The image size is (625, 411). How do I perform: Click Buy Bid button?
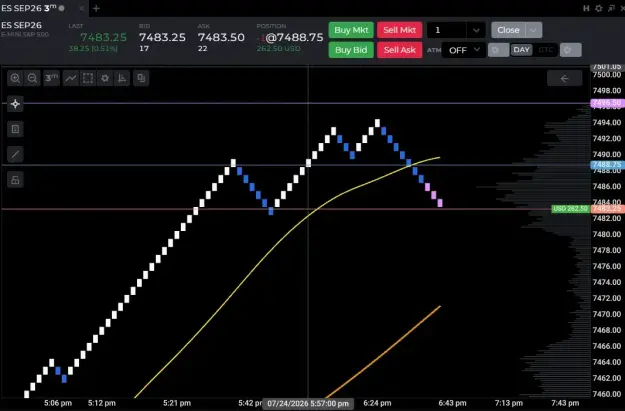pyautogui.click(x=351, y=50)
